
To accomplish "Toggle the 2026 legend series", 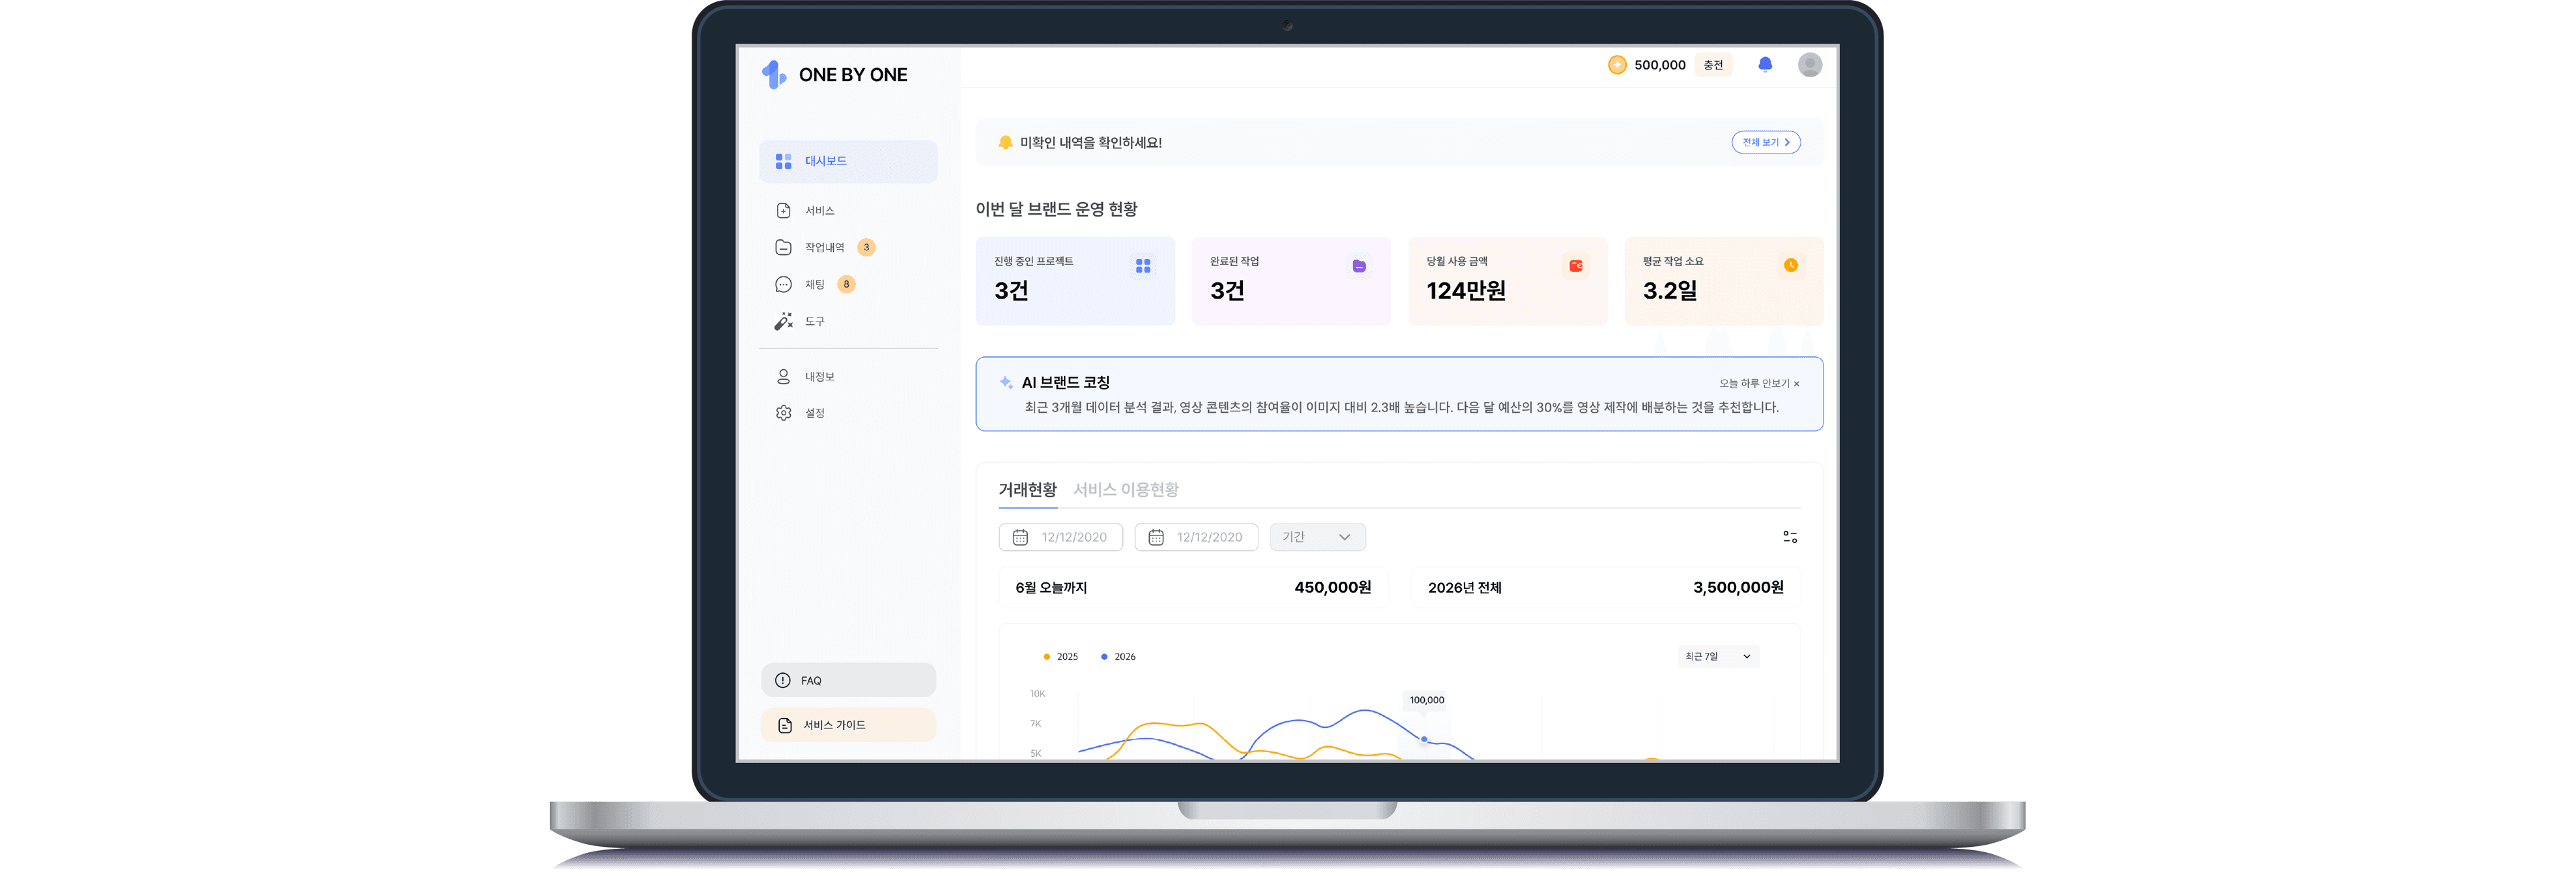I will [x=1118, y=657].
